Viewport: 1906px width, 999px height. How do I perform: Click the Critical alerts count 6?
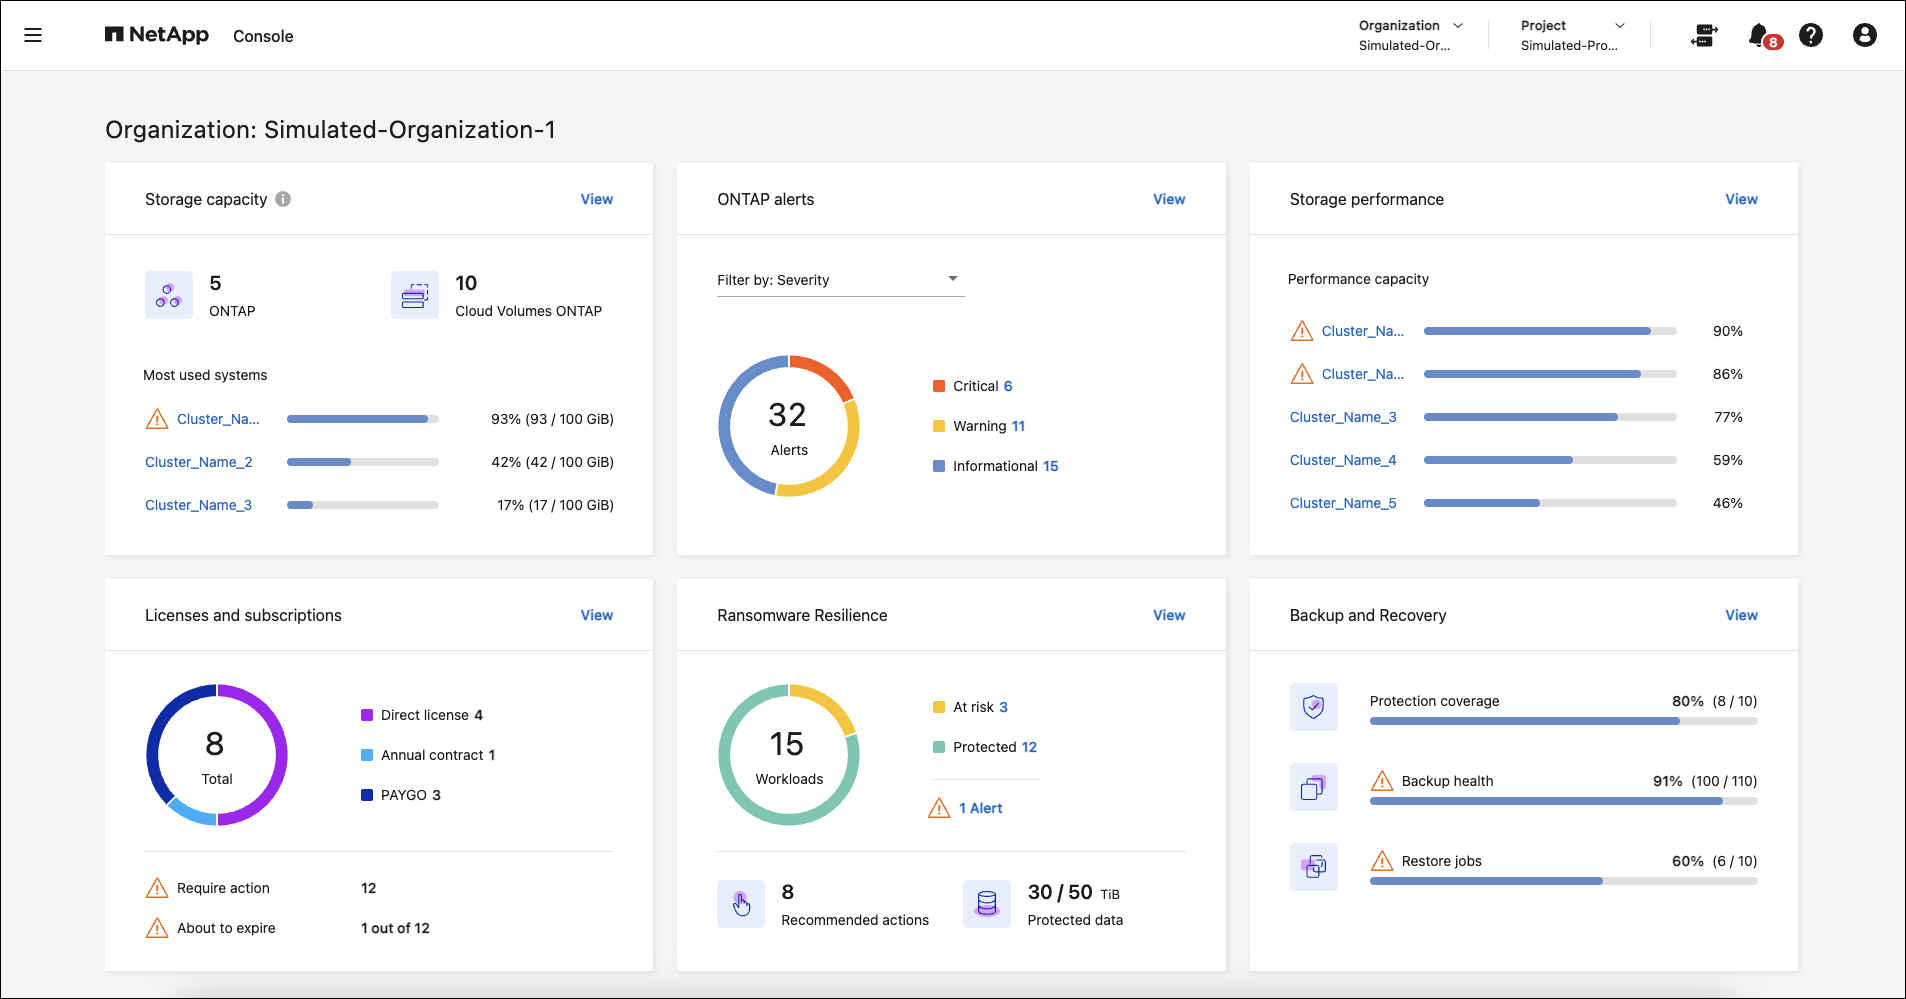1008,386
